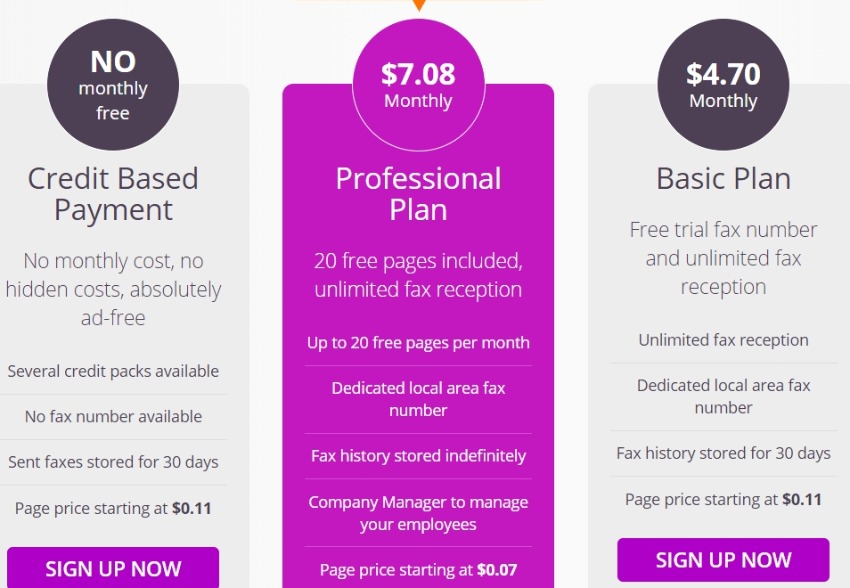Click 'Free trial fax number' description text
850x588 pixels.
[x=723, y=230]
